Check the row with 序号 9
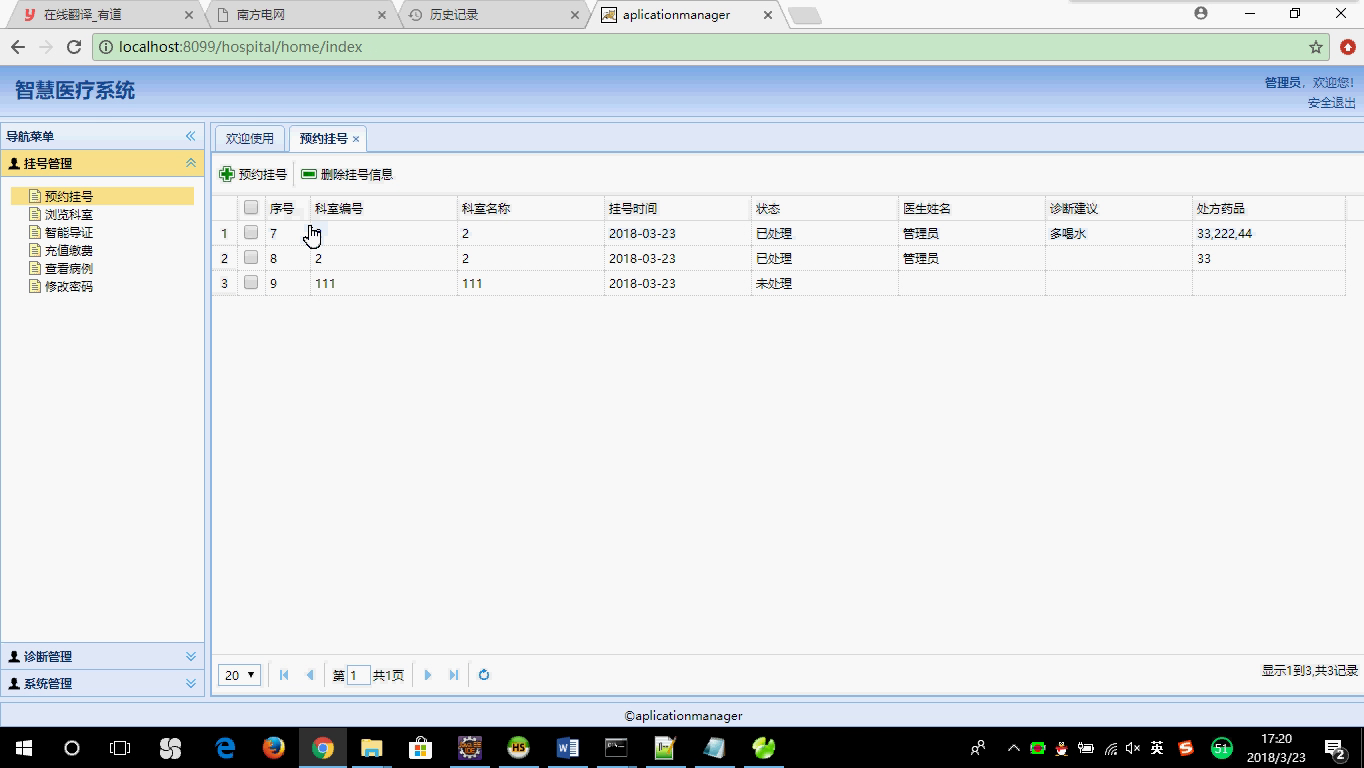Screen dimensions: 1364x768 pos(251,283)
